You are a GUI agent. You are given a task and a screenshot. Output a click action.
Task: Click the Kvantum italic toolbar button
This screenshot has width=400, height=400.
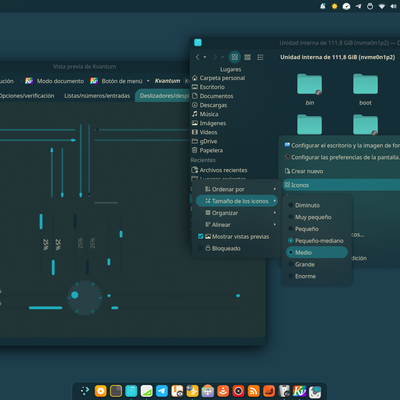167,81
